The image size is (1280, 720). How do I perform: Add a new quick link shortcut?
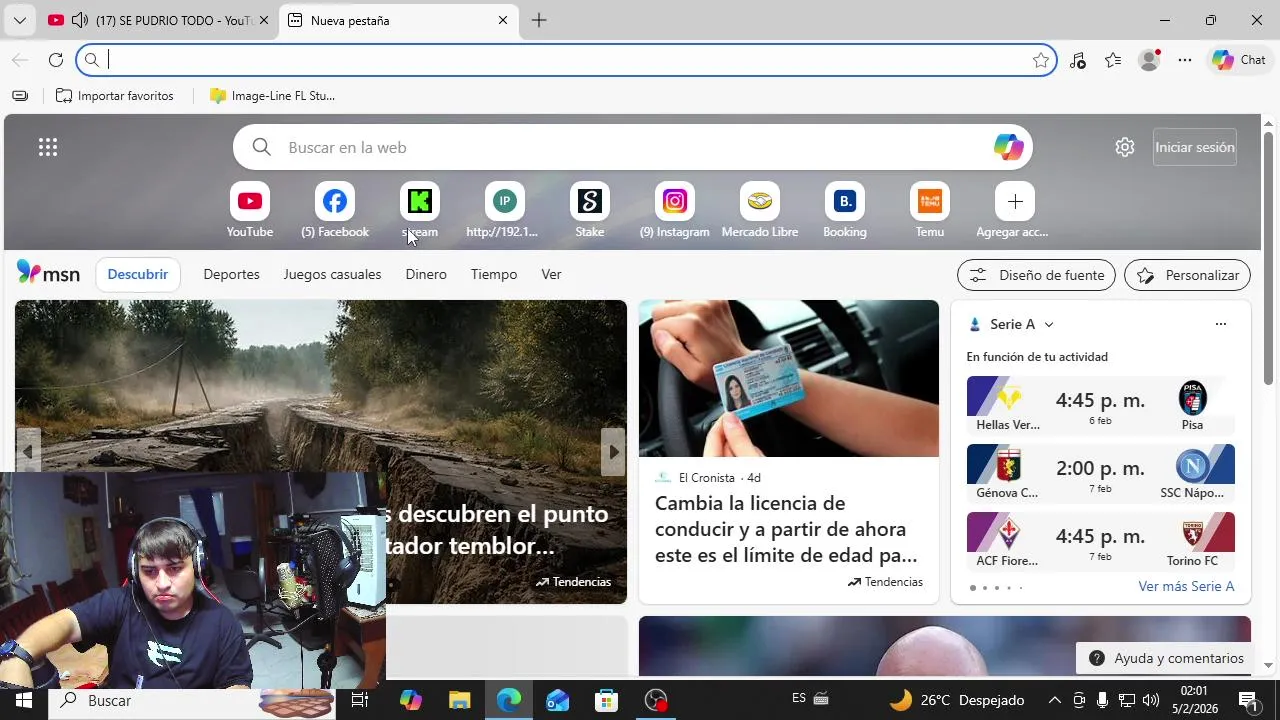click(x=1014, y=211)
